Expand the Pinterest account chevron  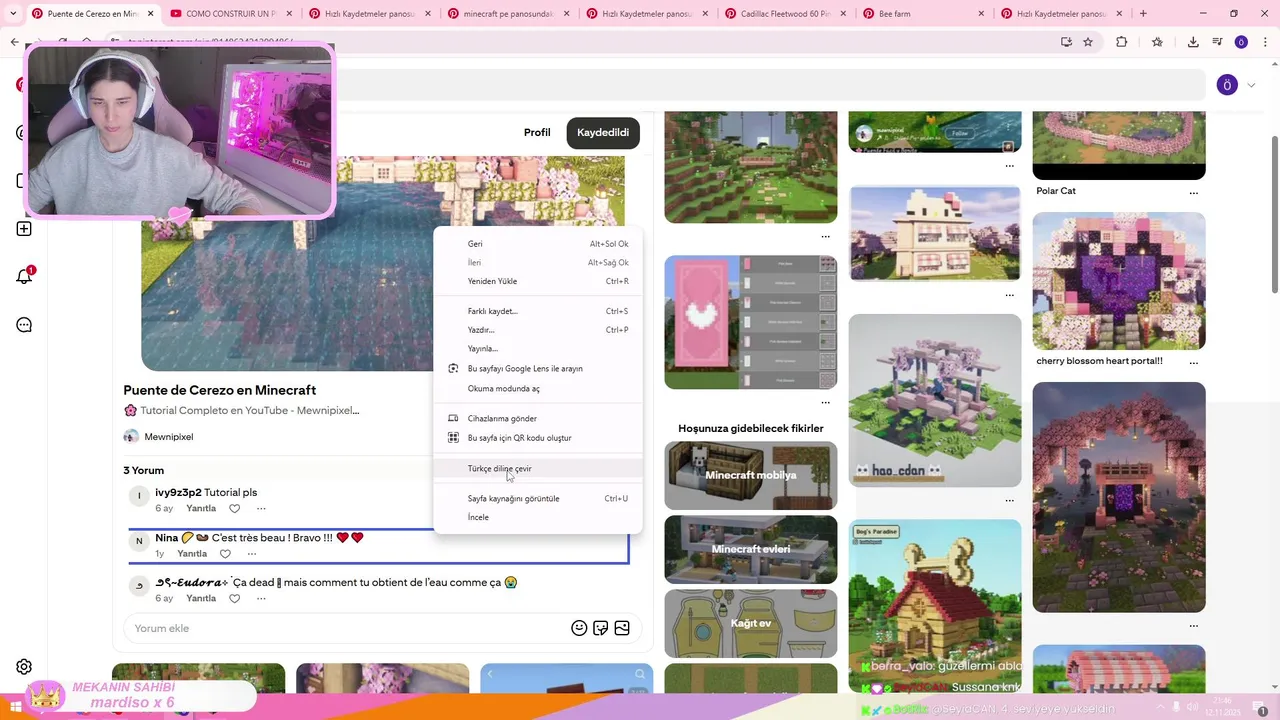[1251, 85]
